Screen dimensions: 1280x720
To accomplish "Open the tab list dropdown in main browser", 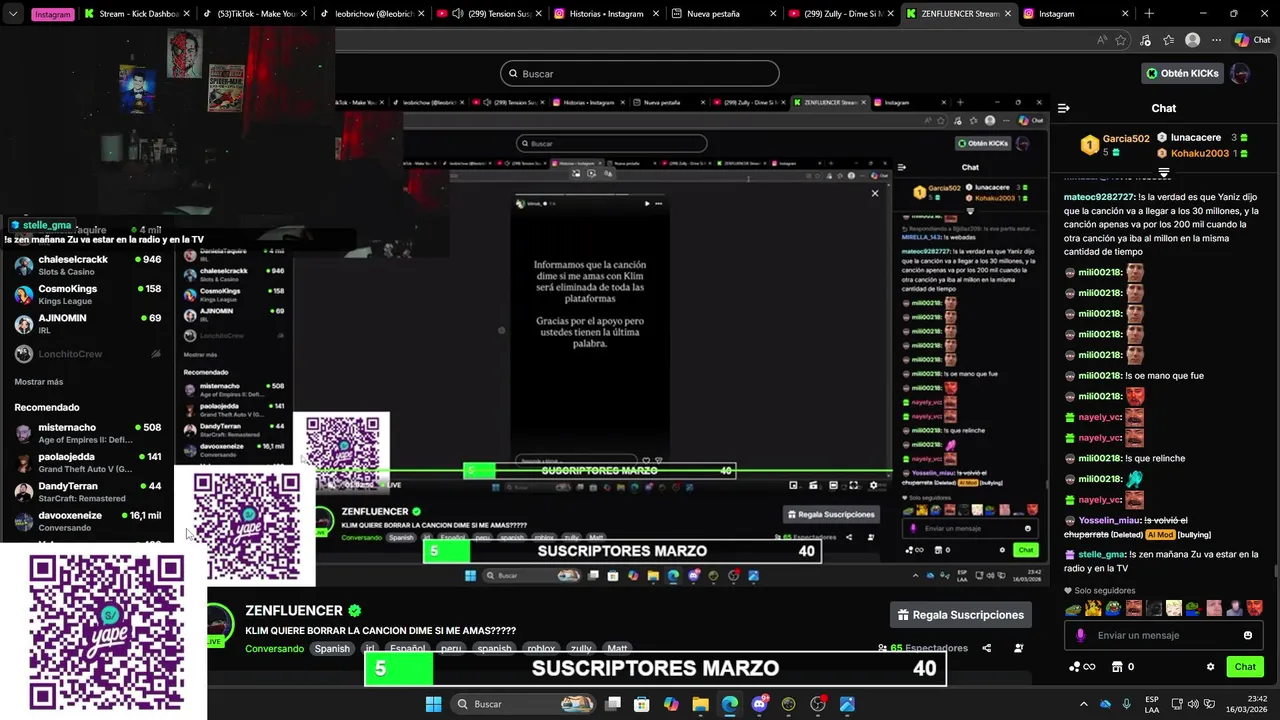I will pyautogui.click(x=13, y=14).
